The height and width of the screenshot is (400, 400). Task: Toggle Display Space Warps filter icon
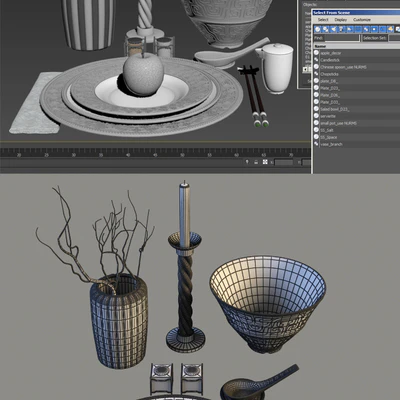click(x=358, y=29)
